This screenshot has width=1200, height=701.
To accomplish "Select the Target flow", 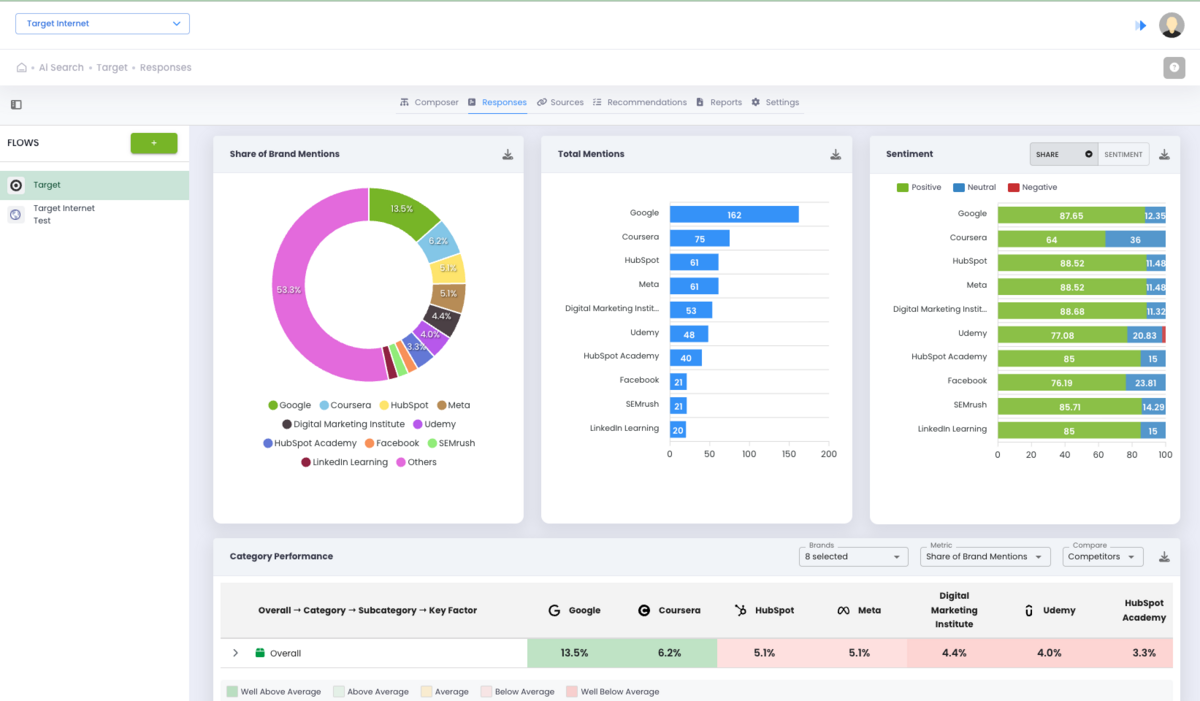I will pyautogui.click(x=94, y=185).
